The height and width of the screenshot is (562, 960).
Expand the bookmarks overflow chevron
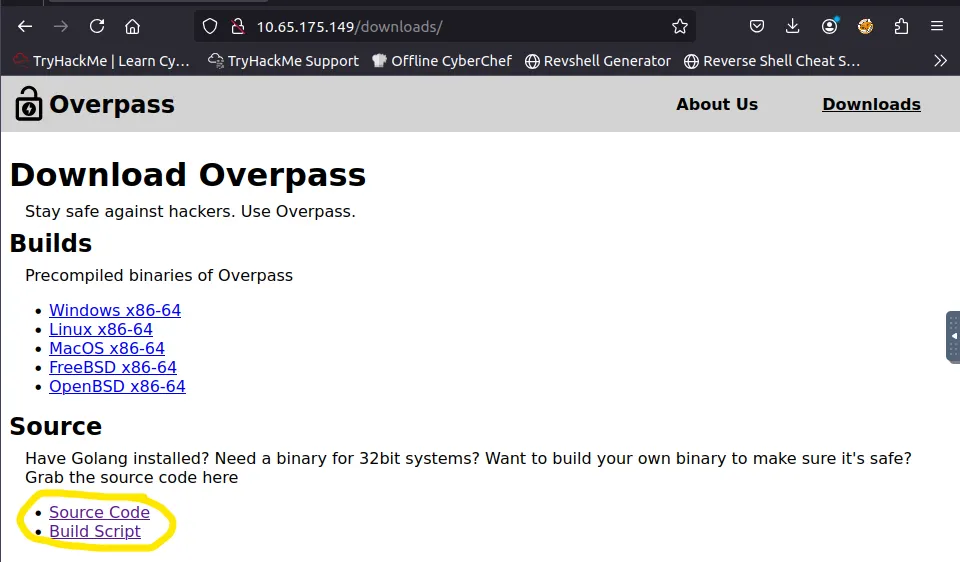(x=940, y=61)
